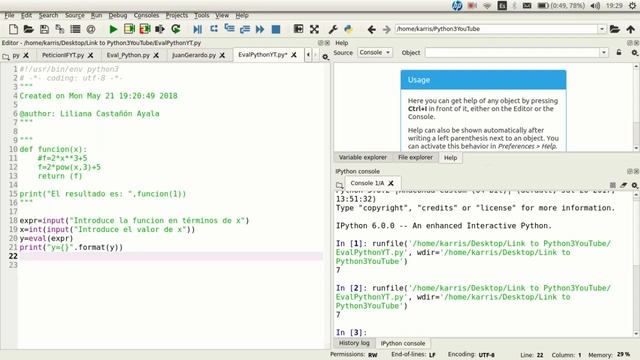This screenshot has width=640, height=360.
Task: Re-run the last script
Action: click(x=176, y=29)
